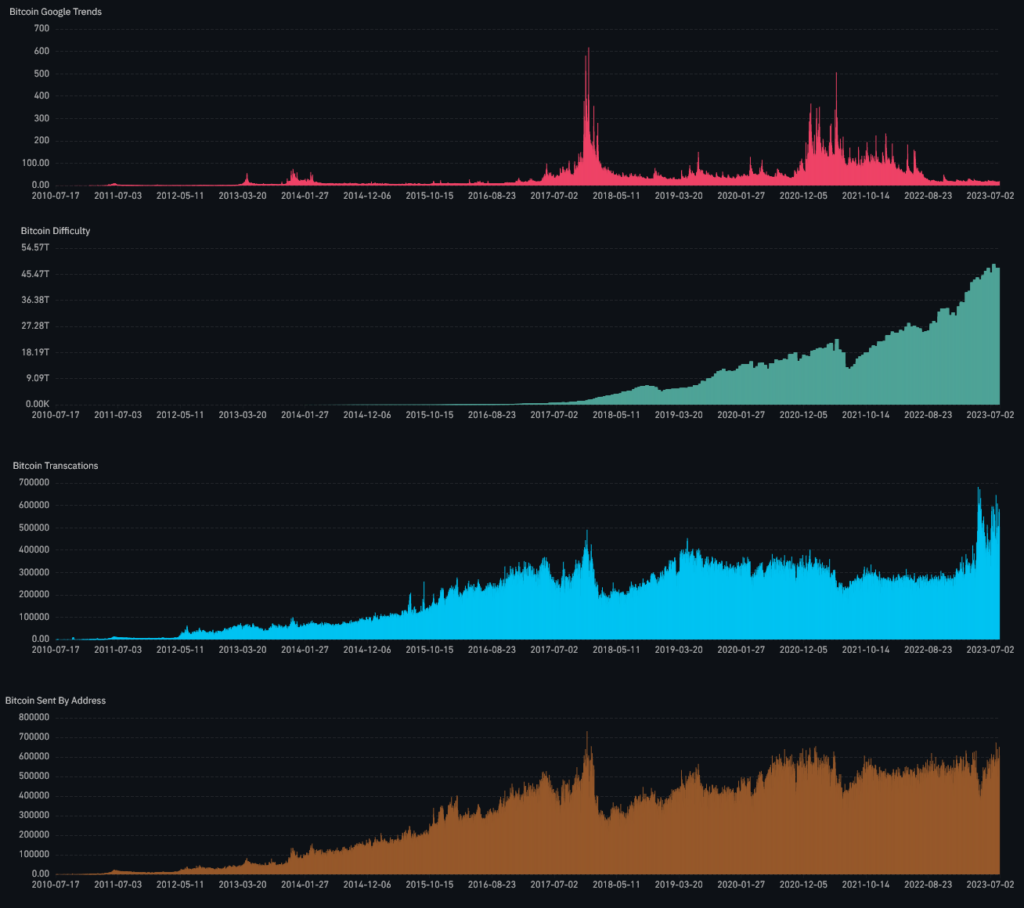Screen dimensions: 1024x908
Task: Click the Bitcoin Sent By Address chart title
Action: click(x=54, y=700)
